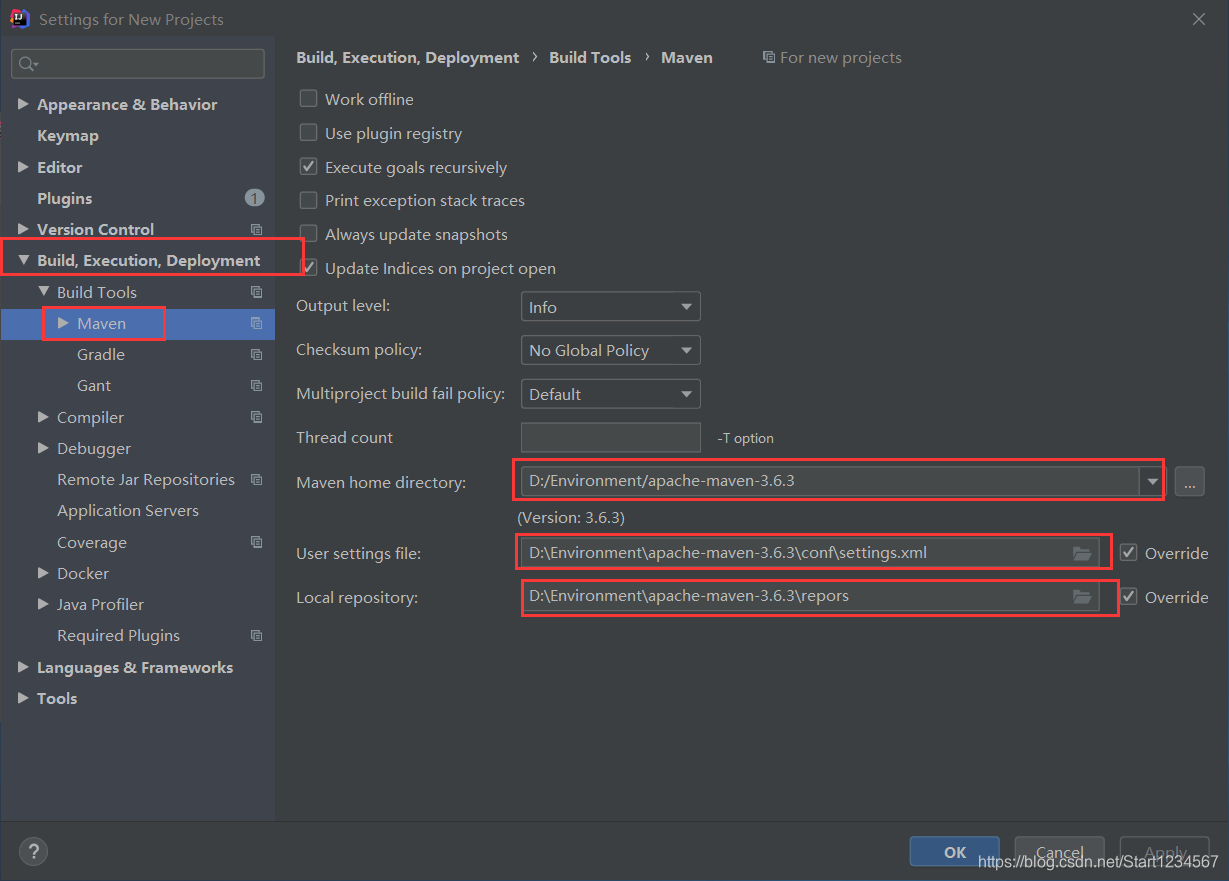This screenshot has width=1229, height=881.
Task: Enable Print exception stack traces
Action: [x=308, y=200]
